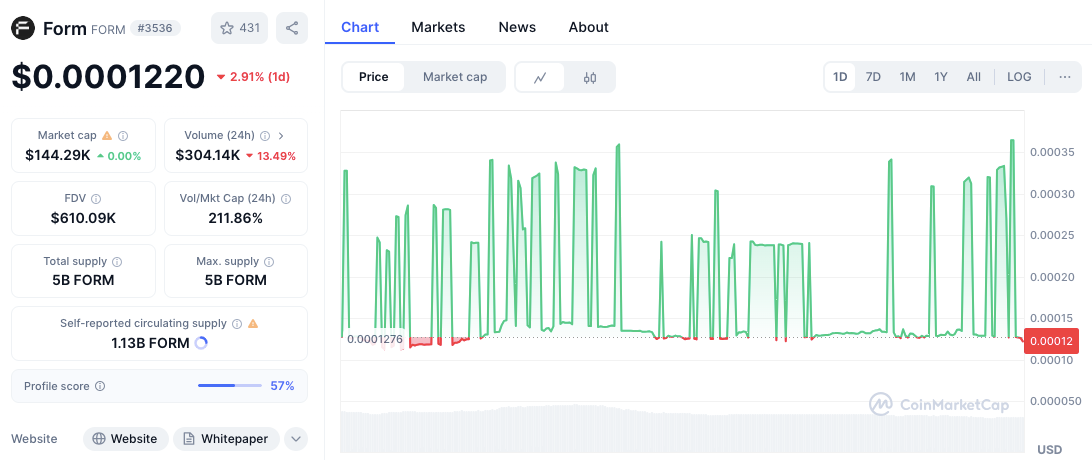Click the volume bars area under chart
1092x460 pixels.
682,428
